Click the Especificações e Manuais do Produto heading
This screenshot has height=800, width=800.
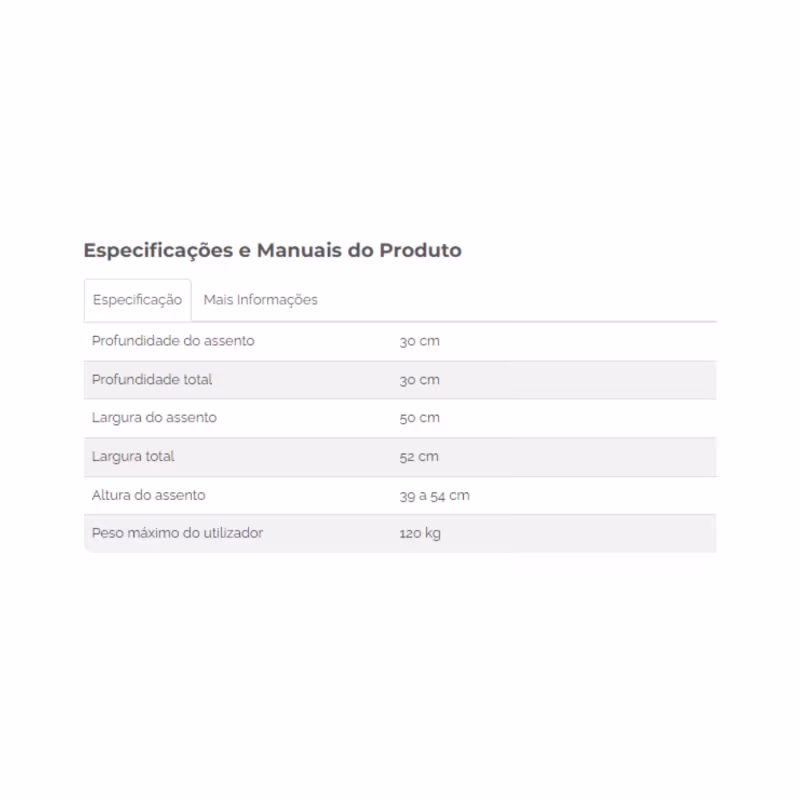point(272,251)
